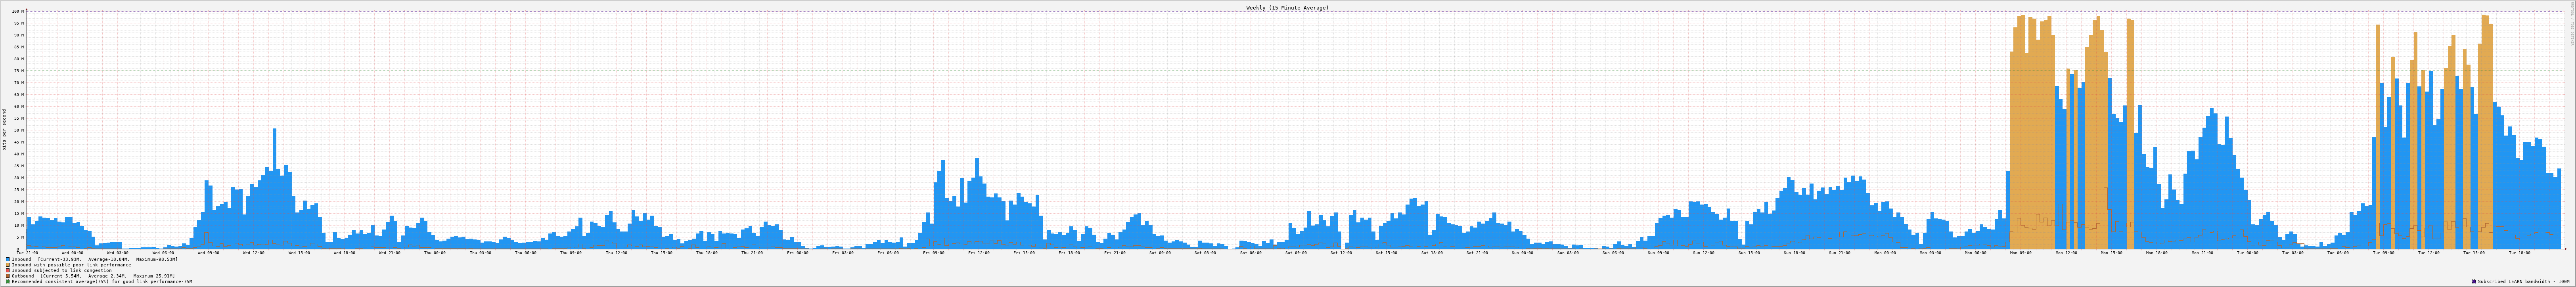This screenshot has height=287, width=2576.
Task: Click the green recommended average legend swatch
Action: tap(8, 282)
